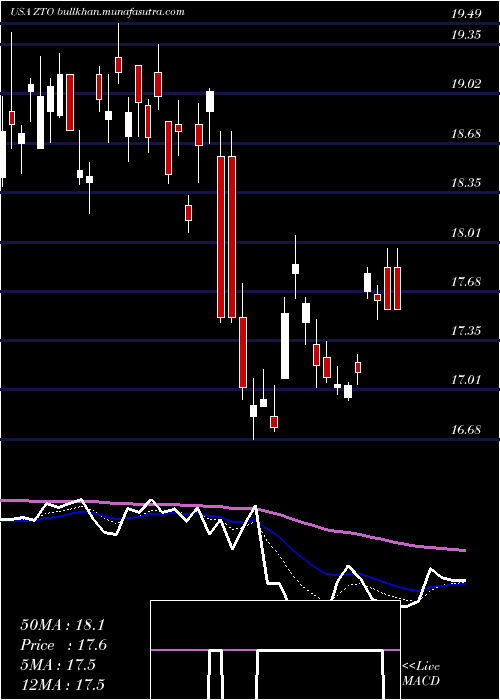Select the '5MA : 17.5' value
The image size is (500, 700).
coord(58,665)
